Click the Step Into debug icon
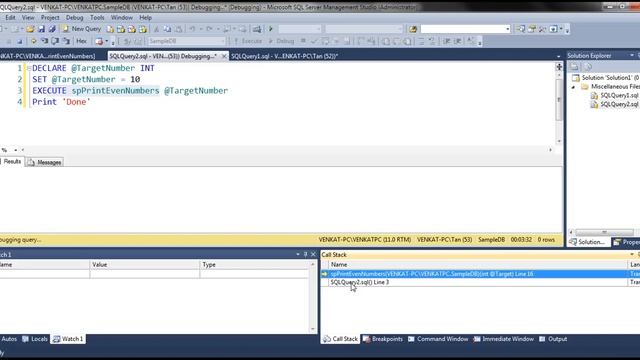This screenshot has height=360, width=640. (x=44, y=41)
